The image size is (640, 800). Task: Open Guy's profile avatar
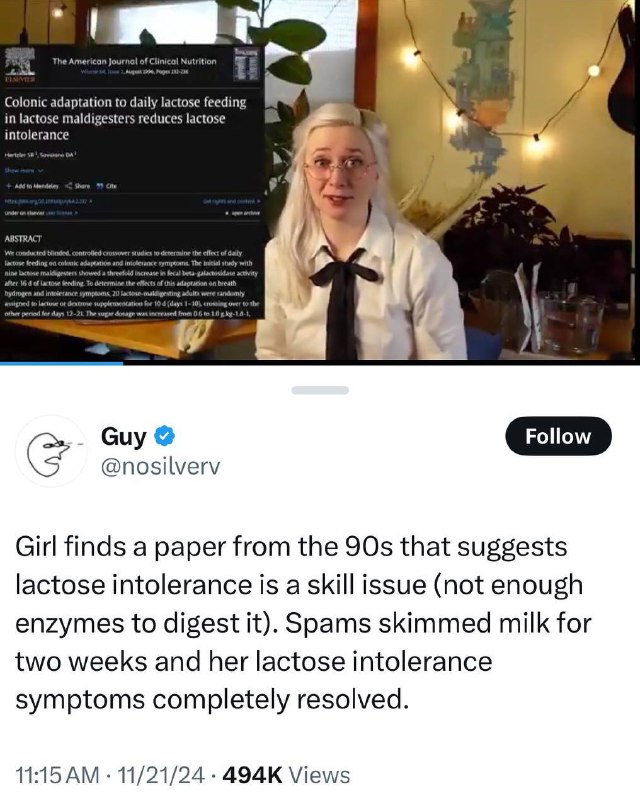51,451
